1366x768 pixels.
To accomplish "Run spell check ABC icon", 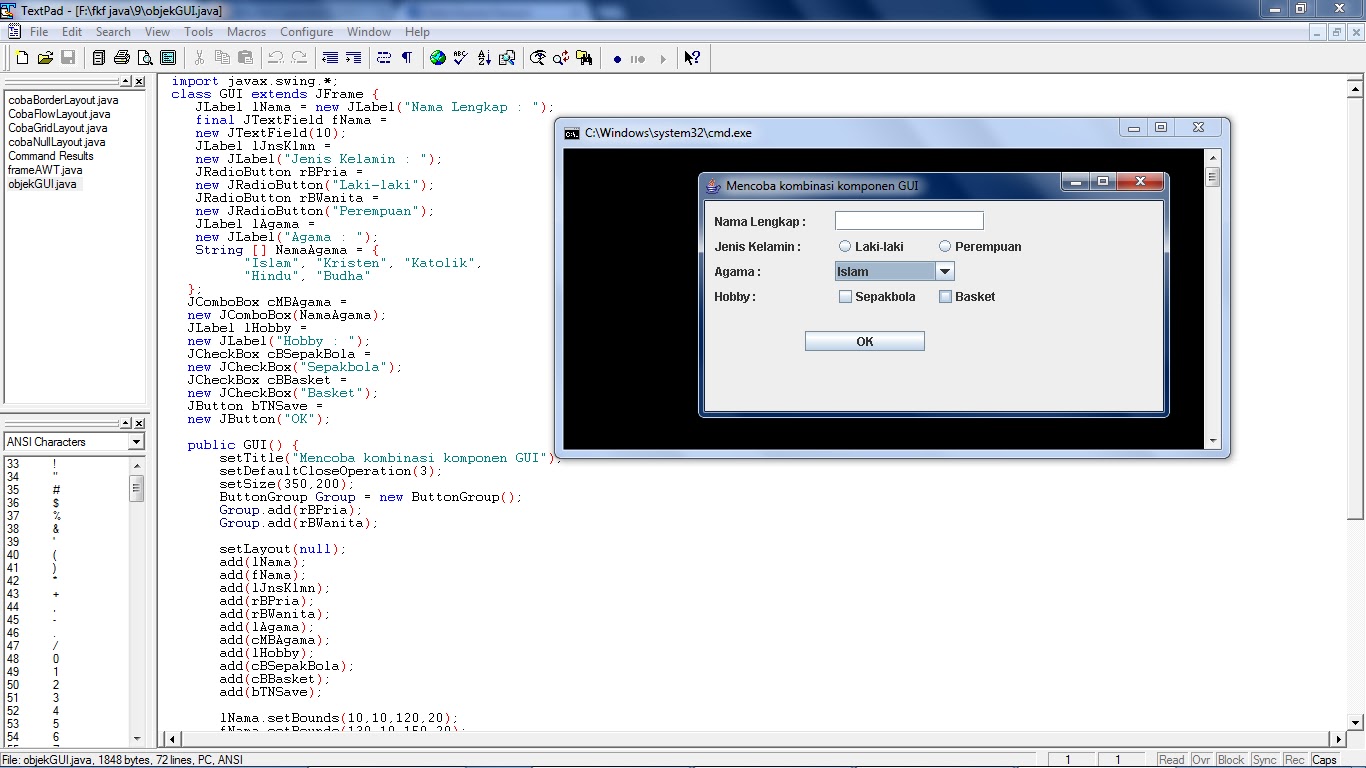I will (461, 58).
